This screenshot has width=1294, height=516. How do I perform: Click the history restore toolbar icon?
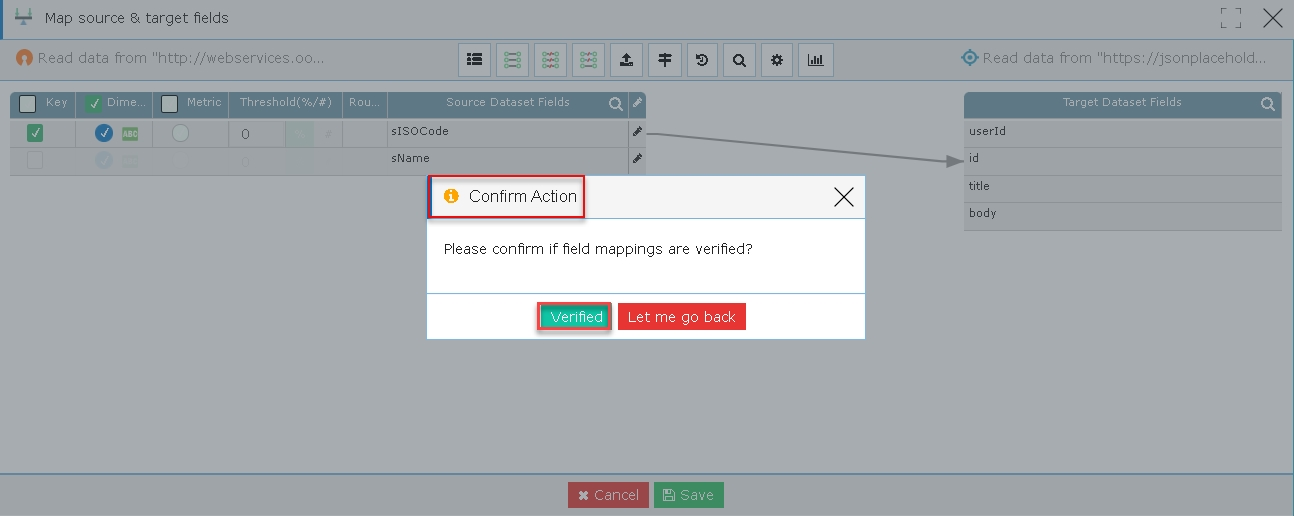[702, 60]
